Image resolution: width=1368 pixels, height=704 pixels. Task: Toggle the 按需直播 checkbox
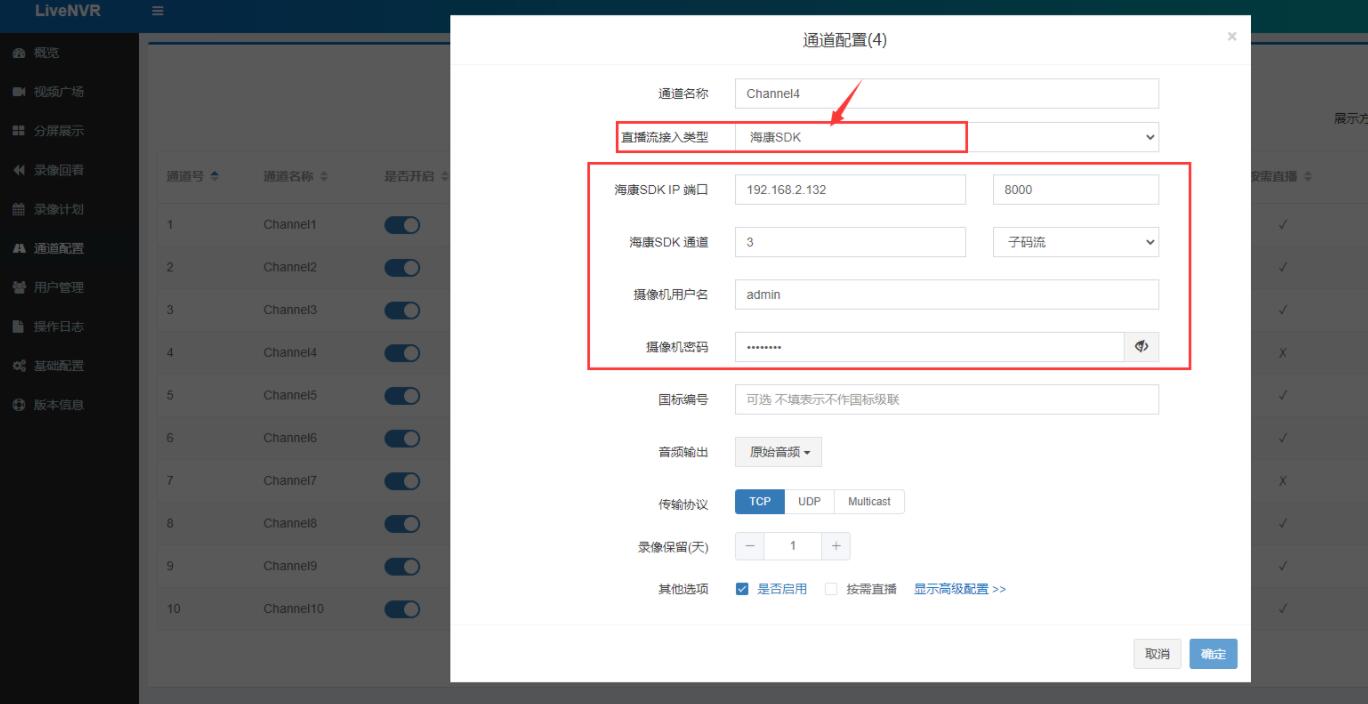point(831,589)
